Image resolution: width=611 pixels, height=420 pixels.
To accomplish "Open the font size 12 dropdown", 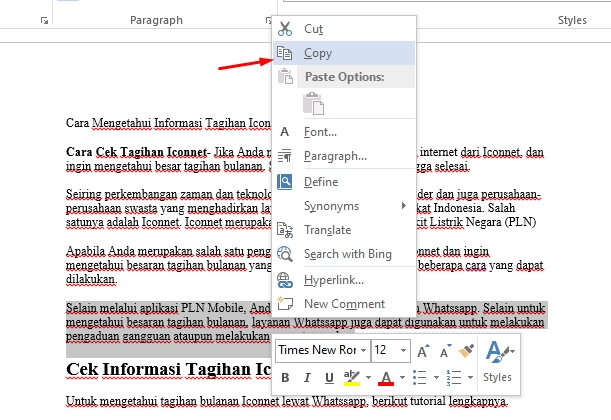I will (403, 350).
